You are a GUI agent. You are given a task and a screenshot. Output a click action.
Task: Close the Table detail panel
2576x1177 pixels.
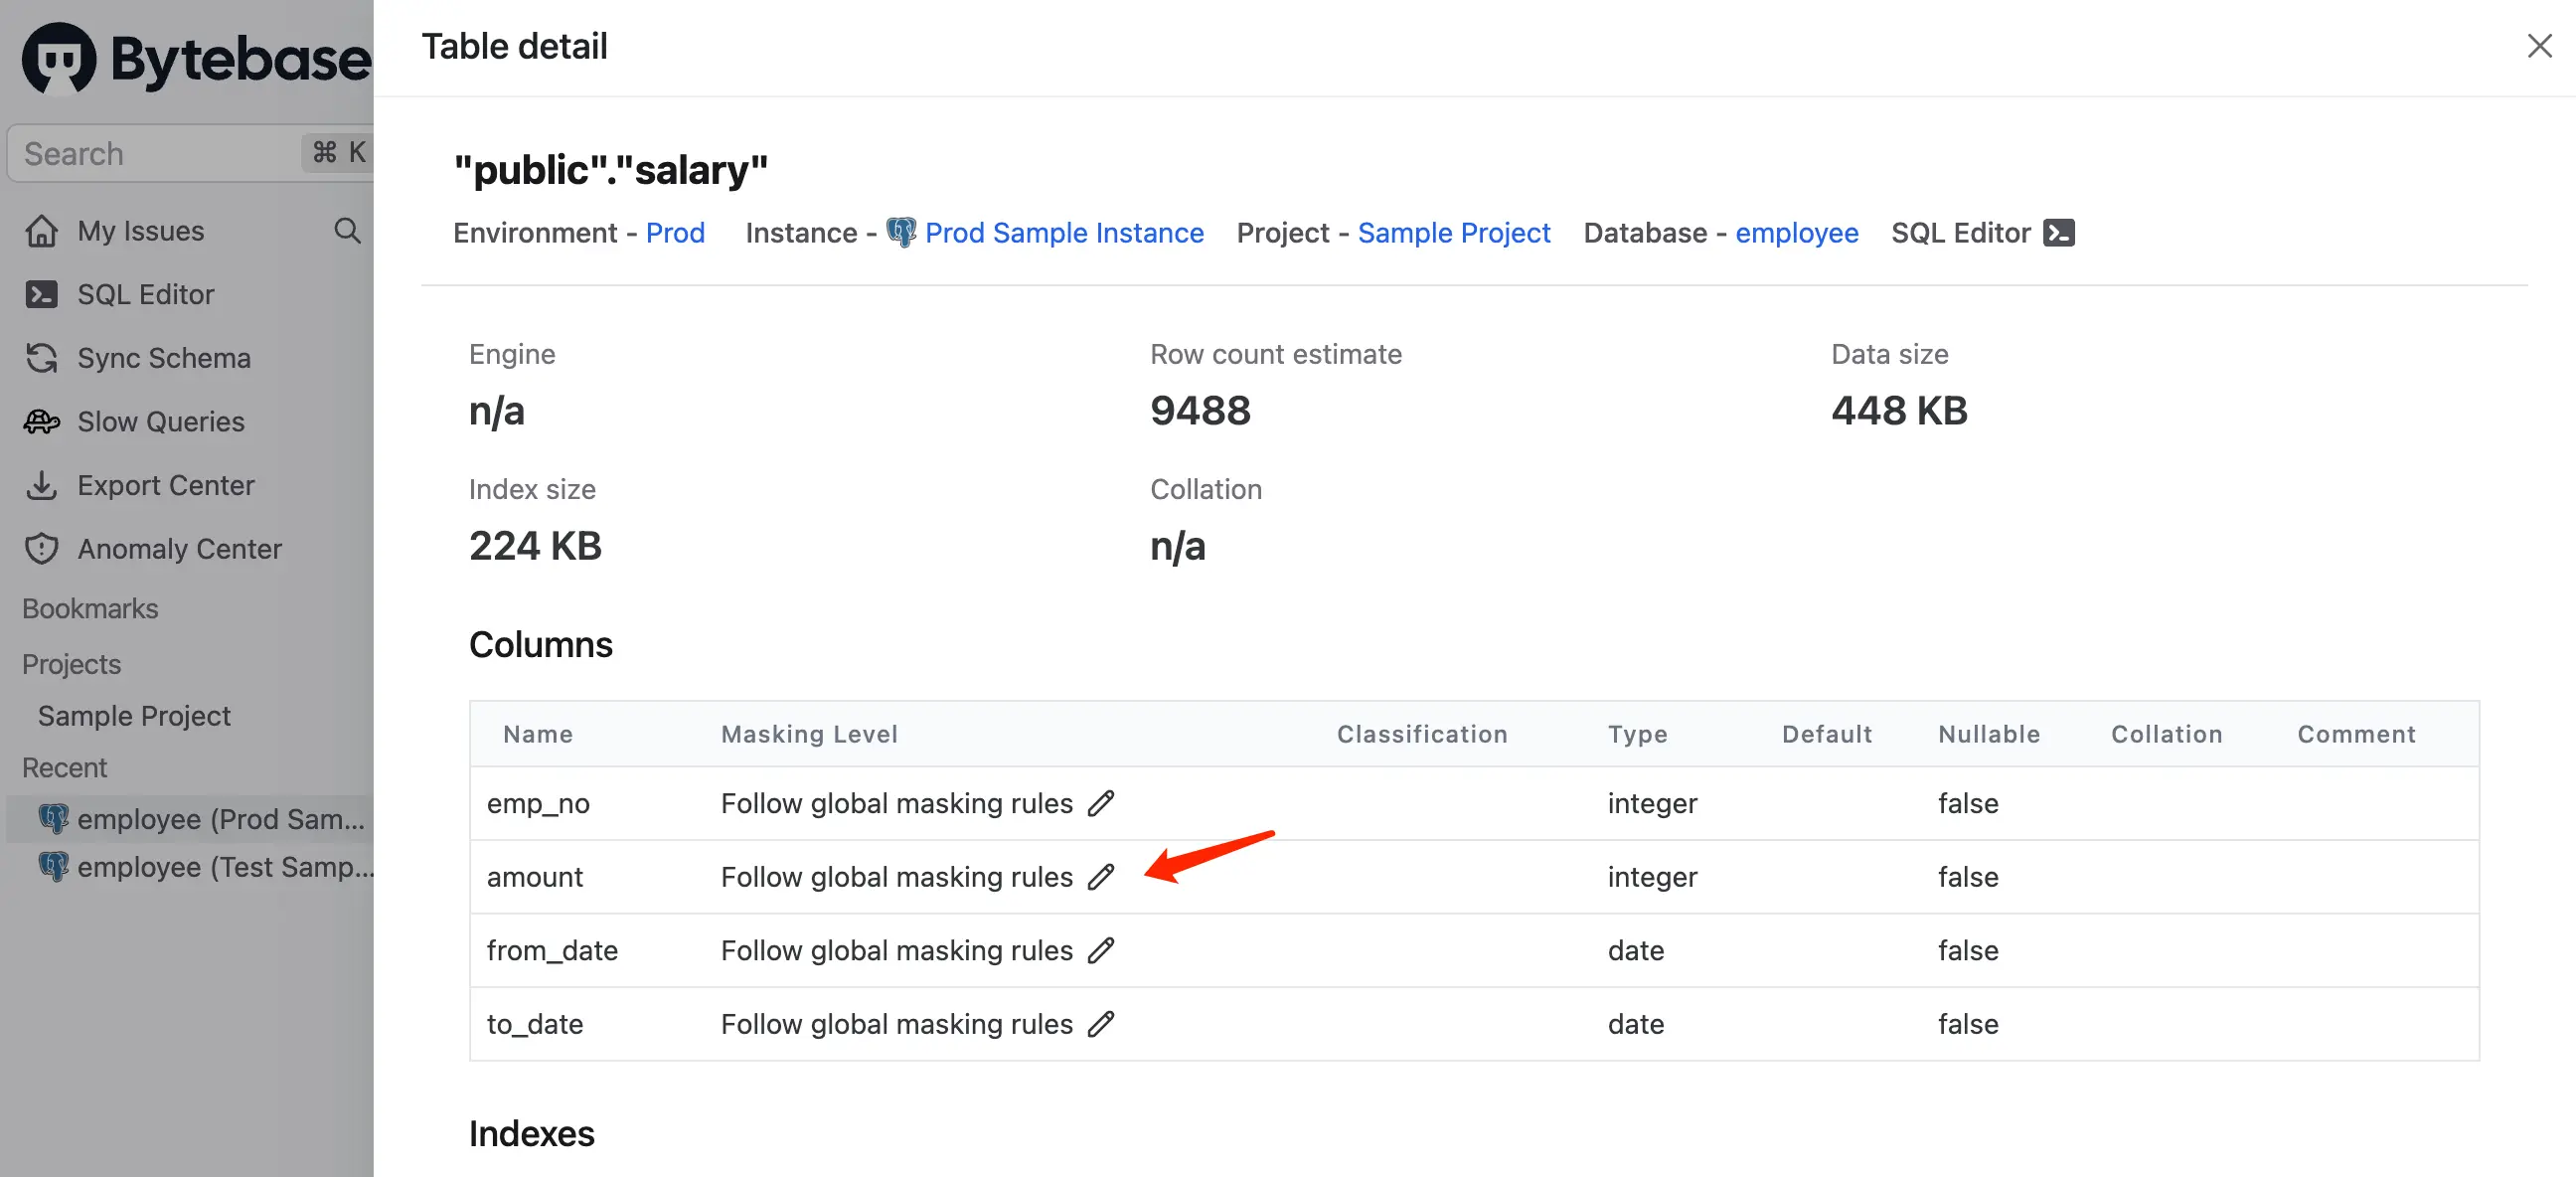(x=2539, y=46)
